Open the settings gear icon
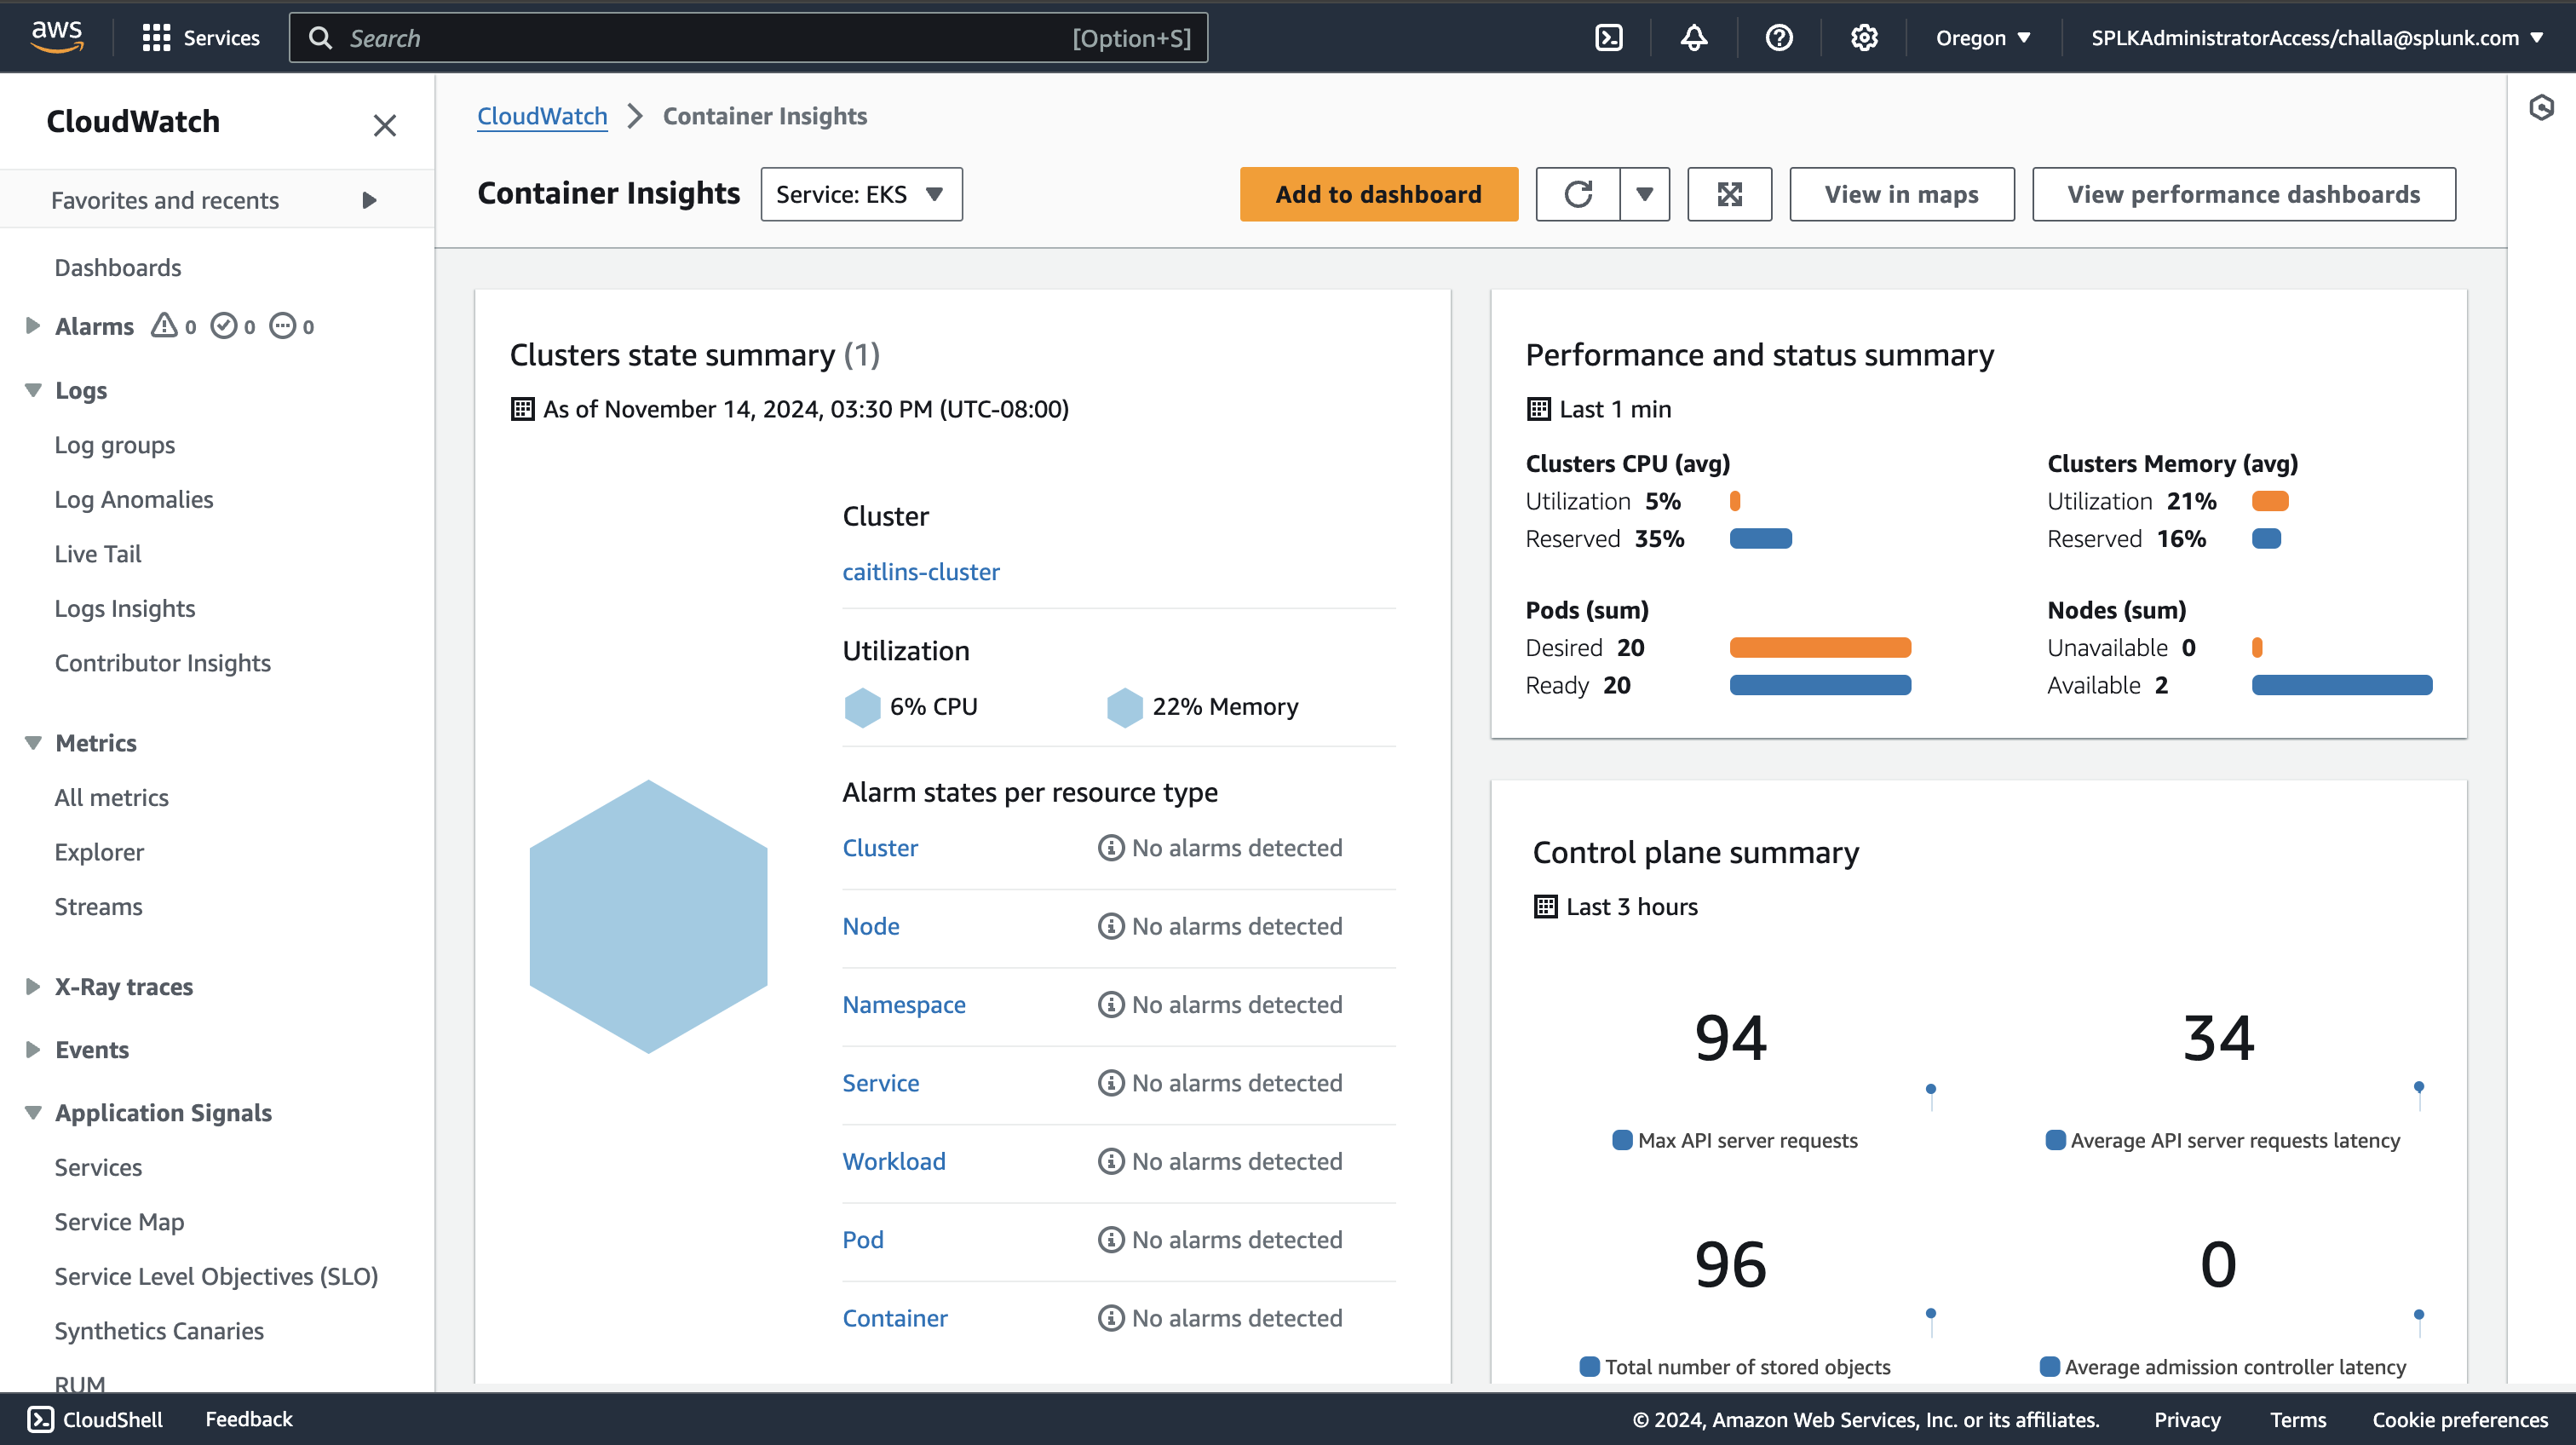Image resolution: width=2576 pixels, height=1445 pixels. (1863, 38)
